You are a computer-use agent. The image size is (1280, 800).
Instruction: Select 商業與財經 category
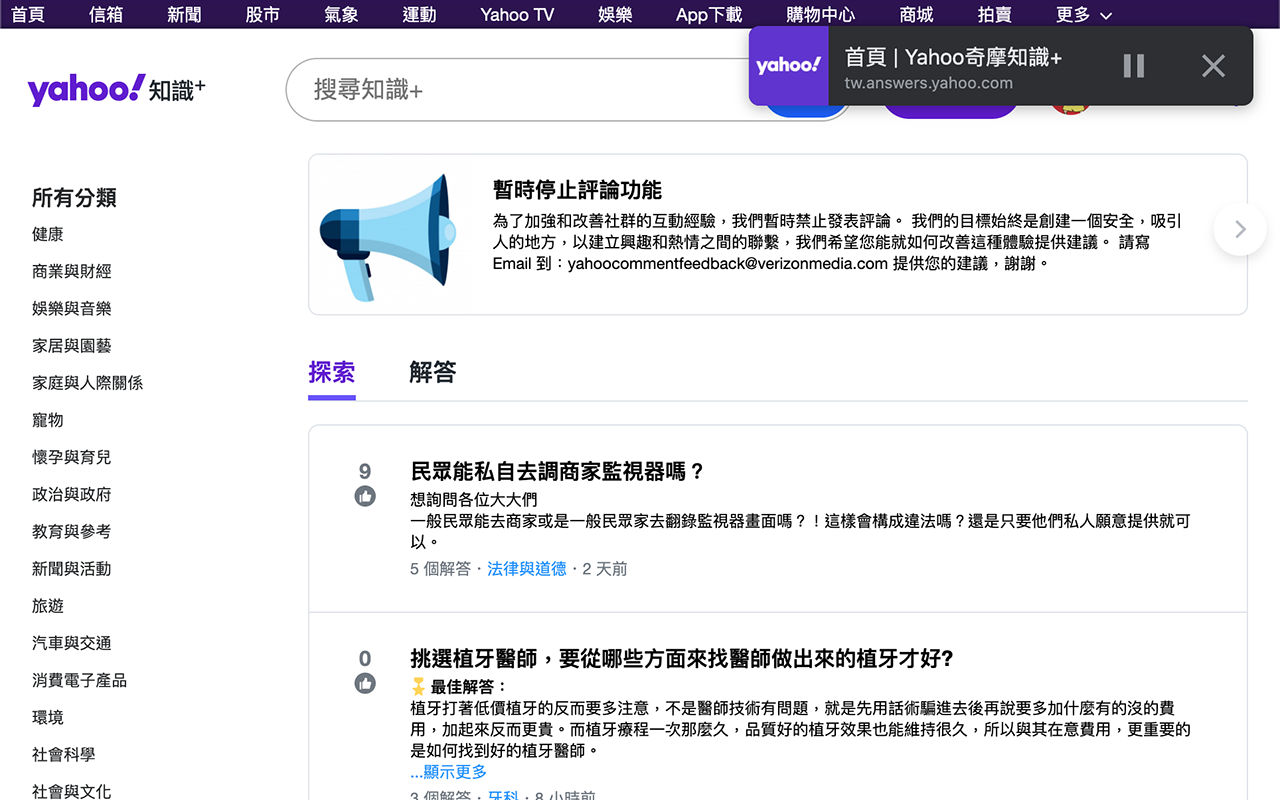pyautogui.click(x=72, y=271)
